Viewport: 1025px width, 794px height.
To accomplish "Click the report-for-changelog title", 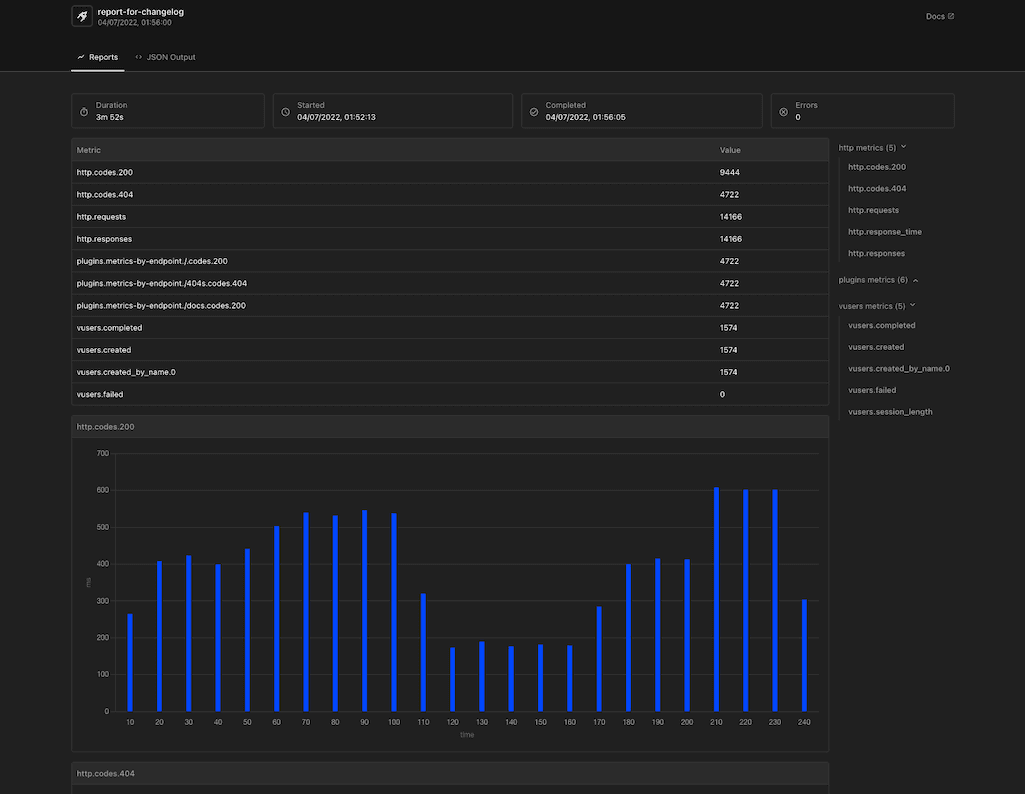I will click(140, 12).
